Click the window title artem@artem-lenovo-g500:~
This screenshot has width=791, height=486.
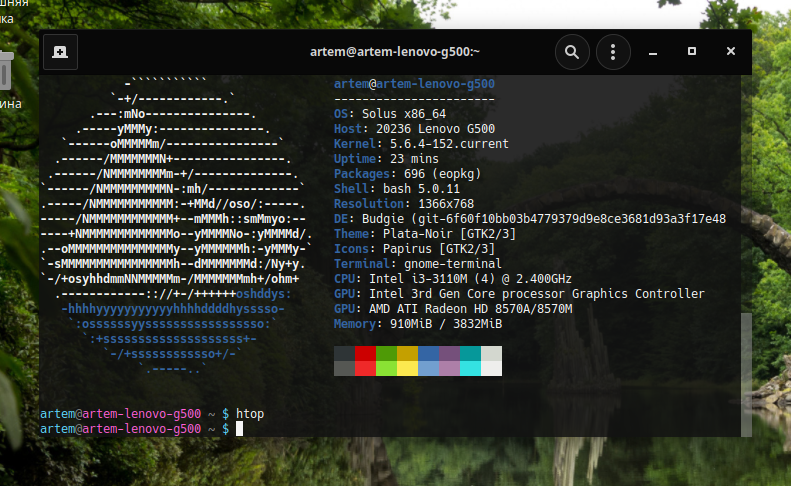click(394, 51)
